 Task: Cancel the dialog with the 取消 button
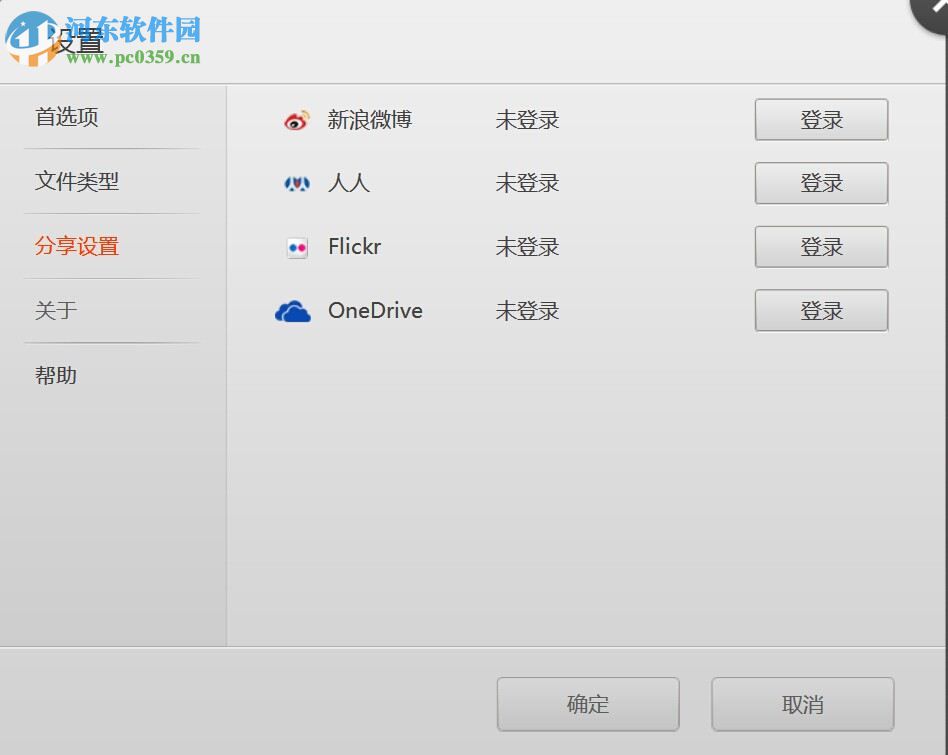802,703
